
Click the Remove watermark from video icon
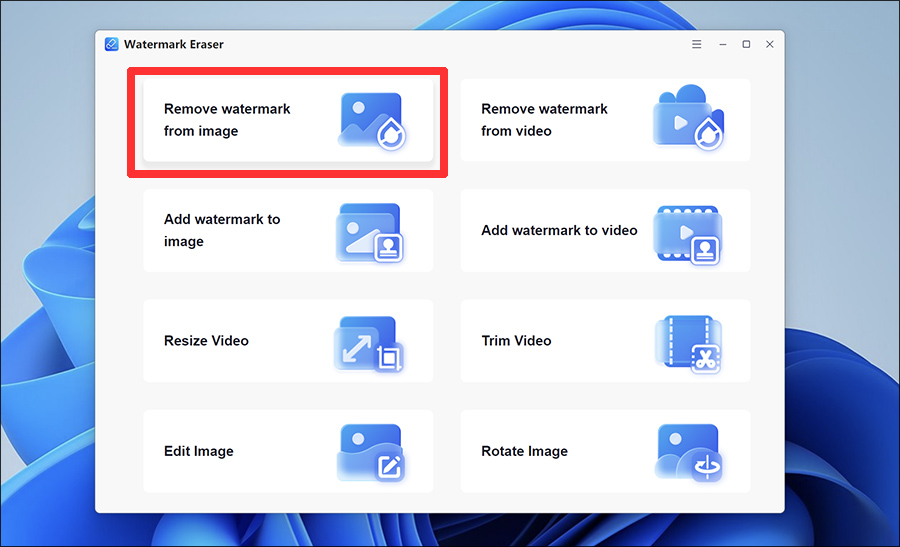pos(688,118)
